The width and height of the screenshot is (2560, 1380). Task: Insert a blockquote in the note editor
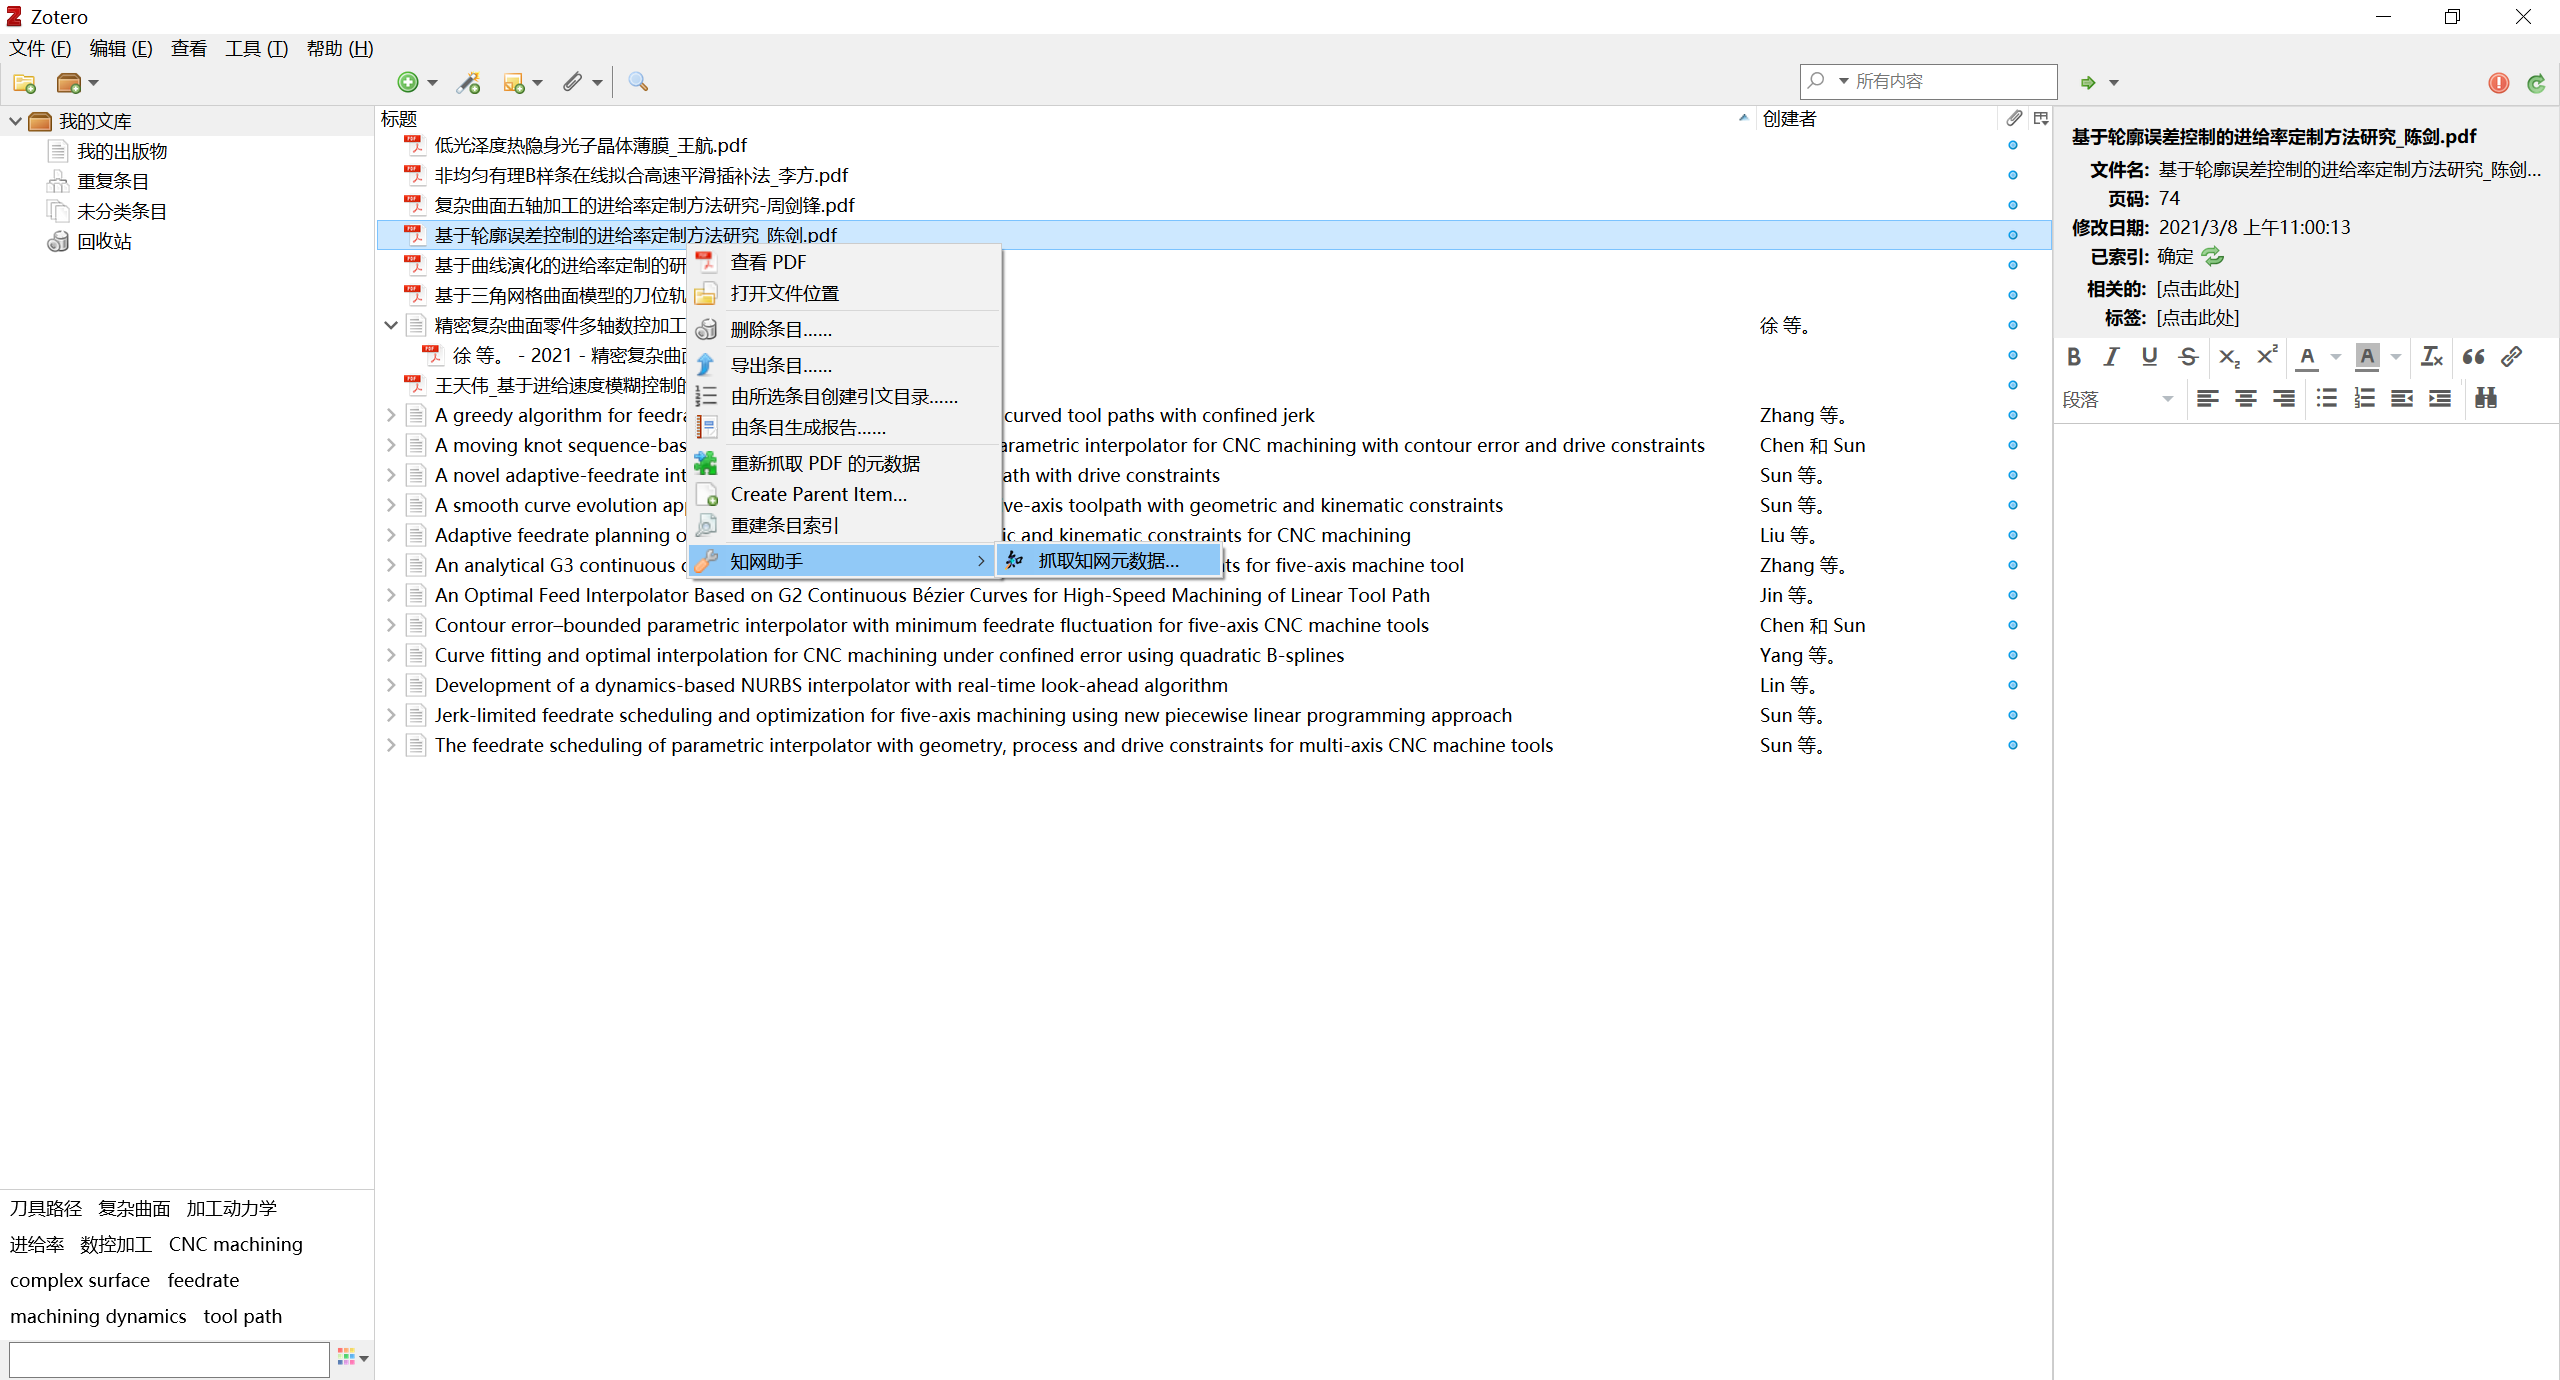coord(2472,356)
